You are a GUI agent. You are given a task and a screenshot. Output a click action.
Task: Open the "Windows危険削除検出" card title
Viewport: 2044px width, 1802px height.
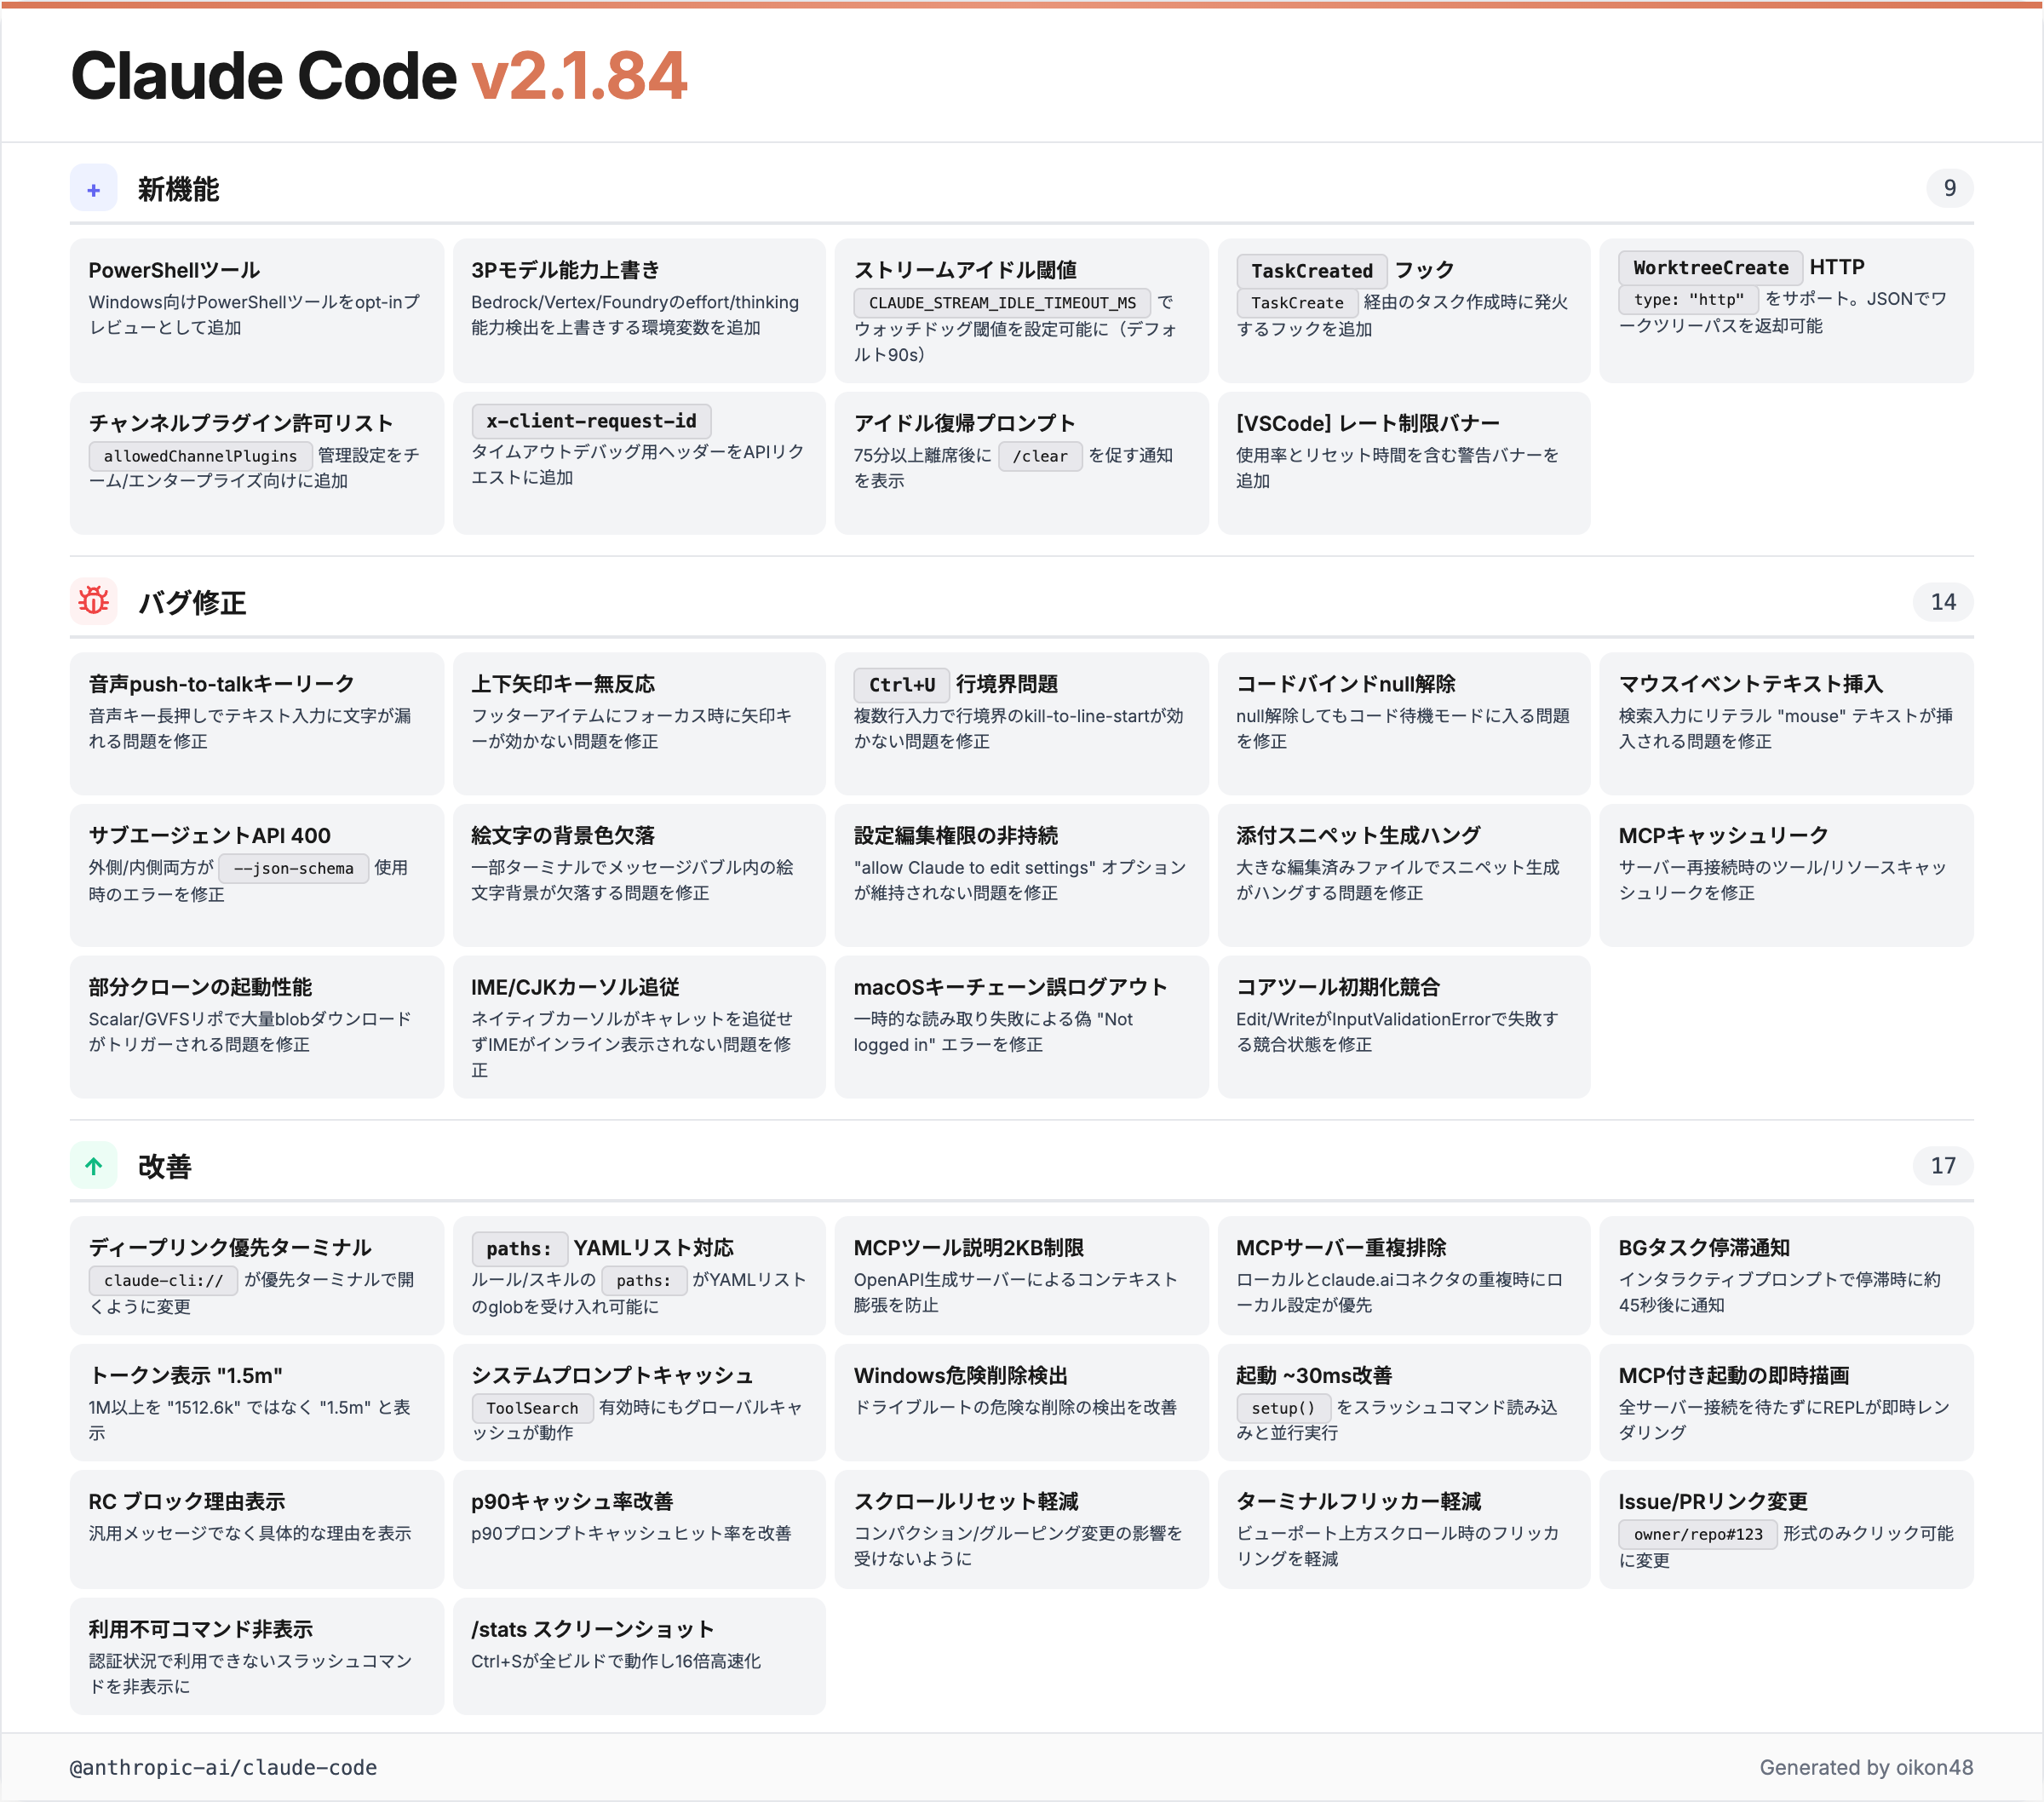[960, 1376]
